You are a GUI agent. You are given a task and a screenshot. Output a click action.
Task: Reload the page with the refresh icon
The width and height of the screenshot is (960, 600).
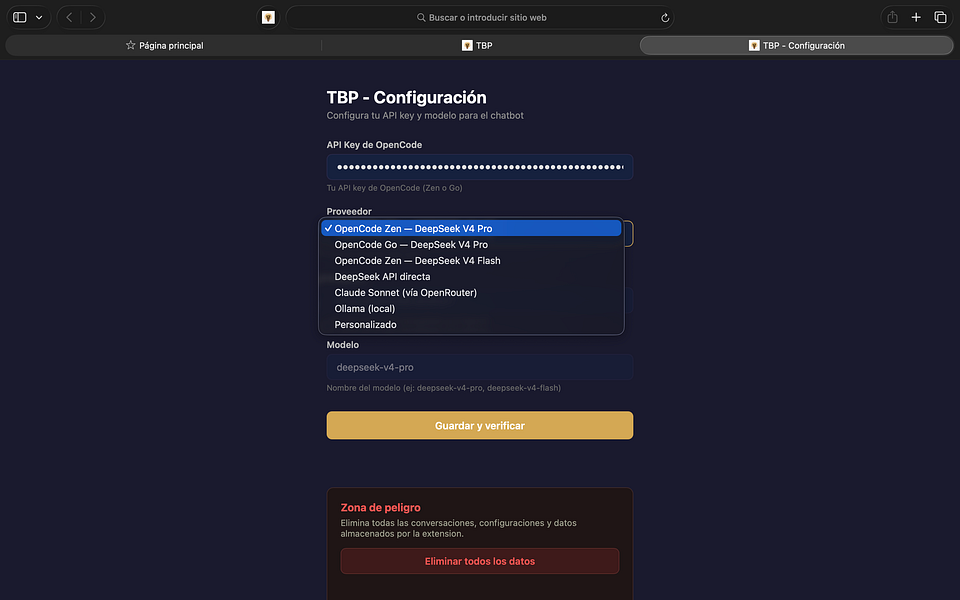(665, 18)
